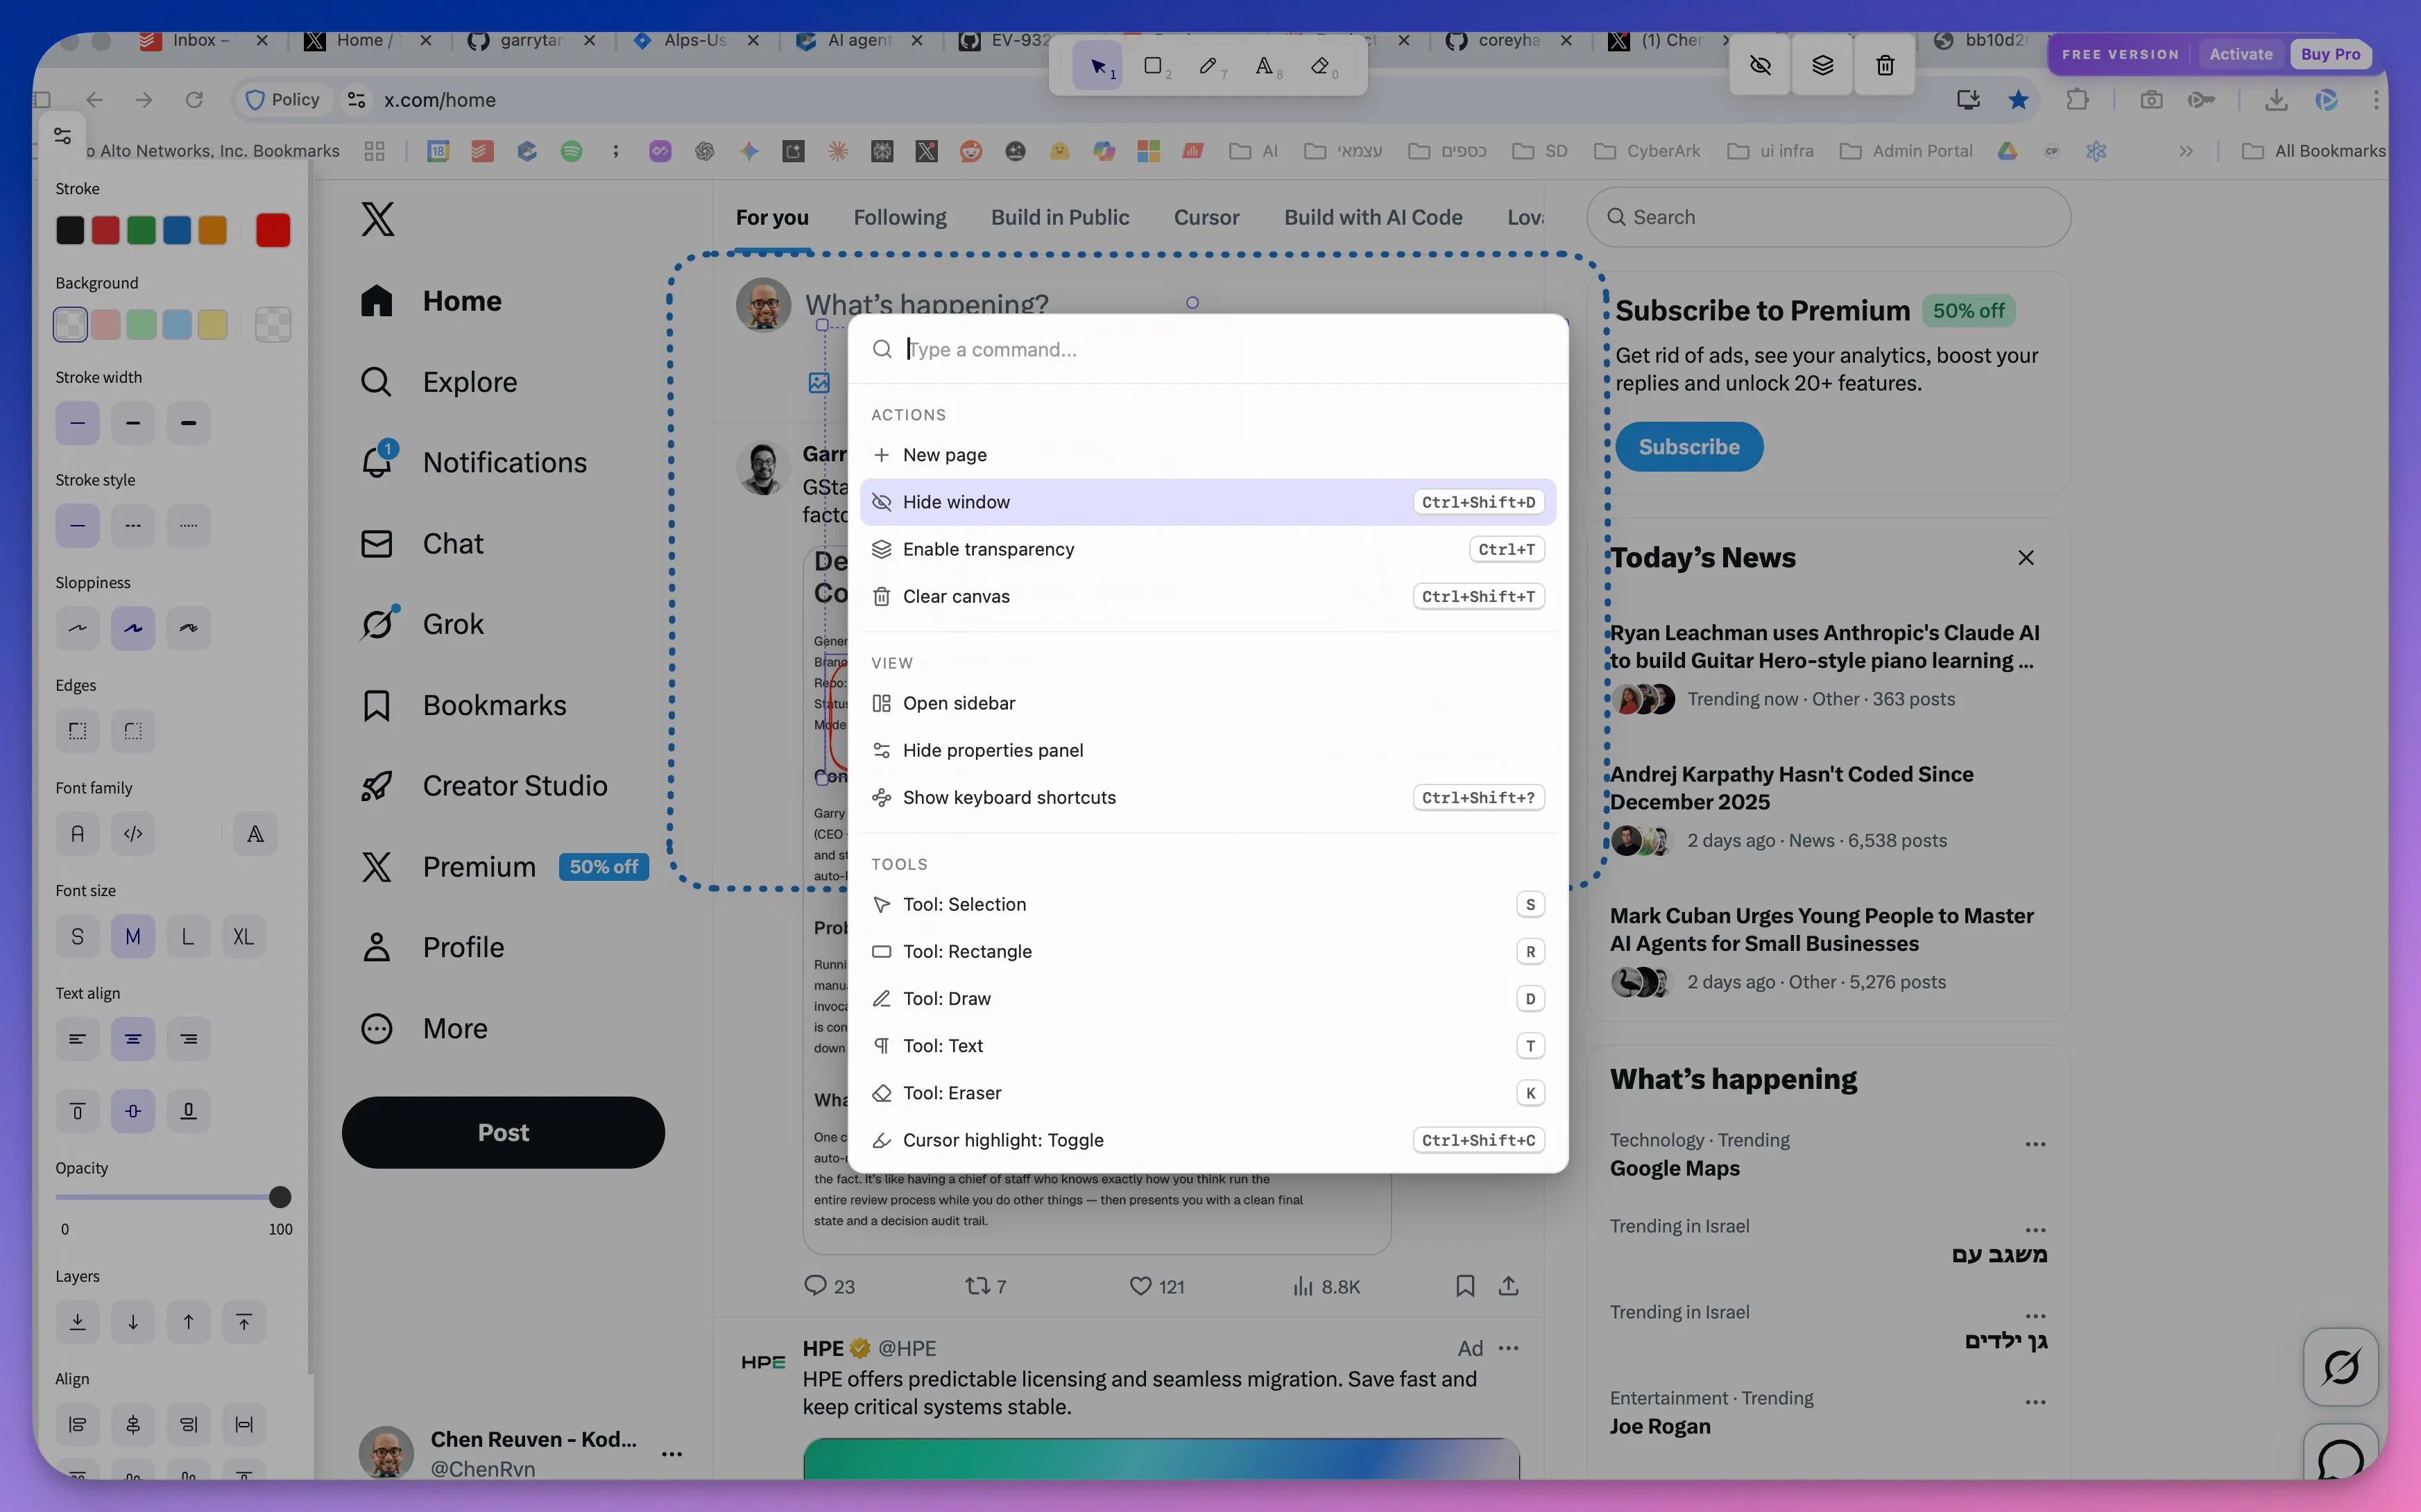
Task: Set font size to XL
Action: 244,937
